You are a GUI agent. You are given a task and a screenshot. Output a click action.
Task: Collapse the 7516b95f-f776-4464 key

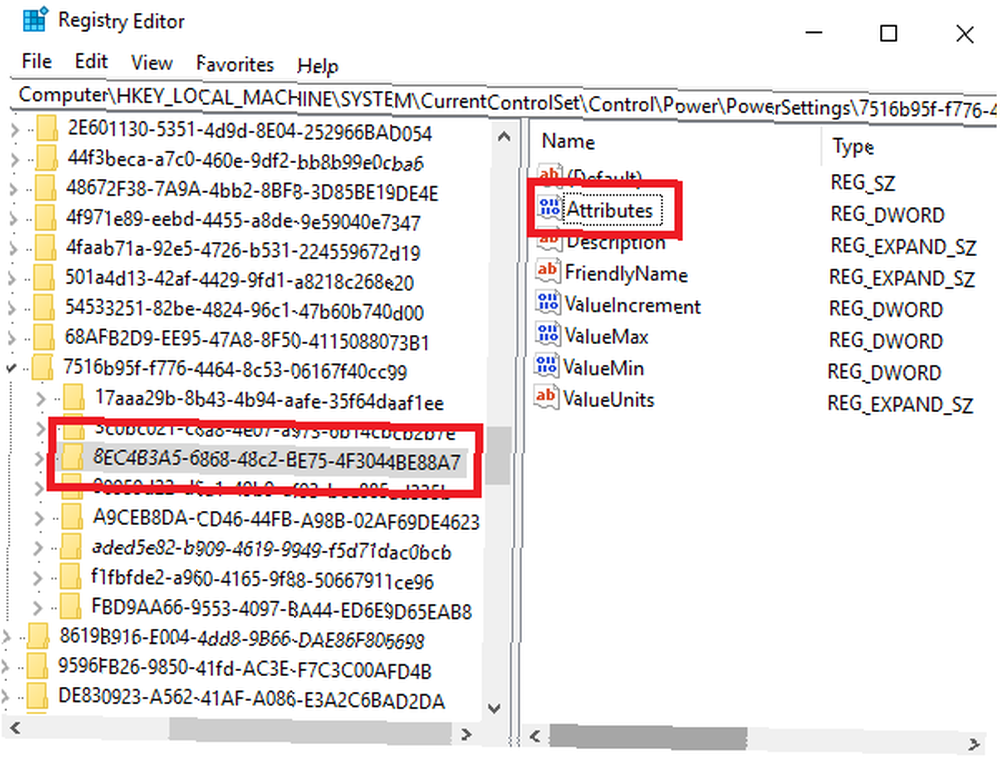(x=11, y=368)
